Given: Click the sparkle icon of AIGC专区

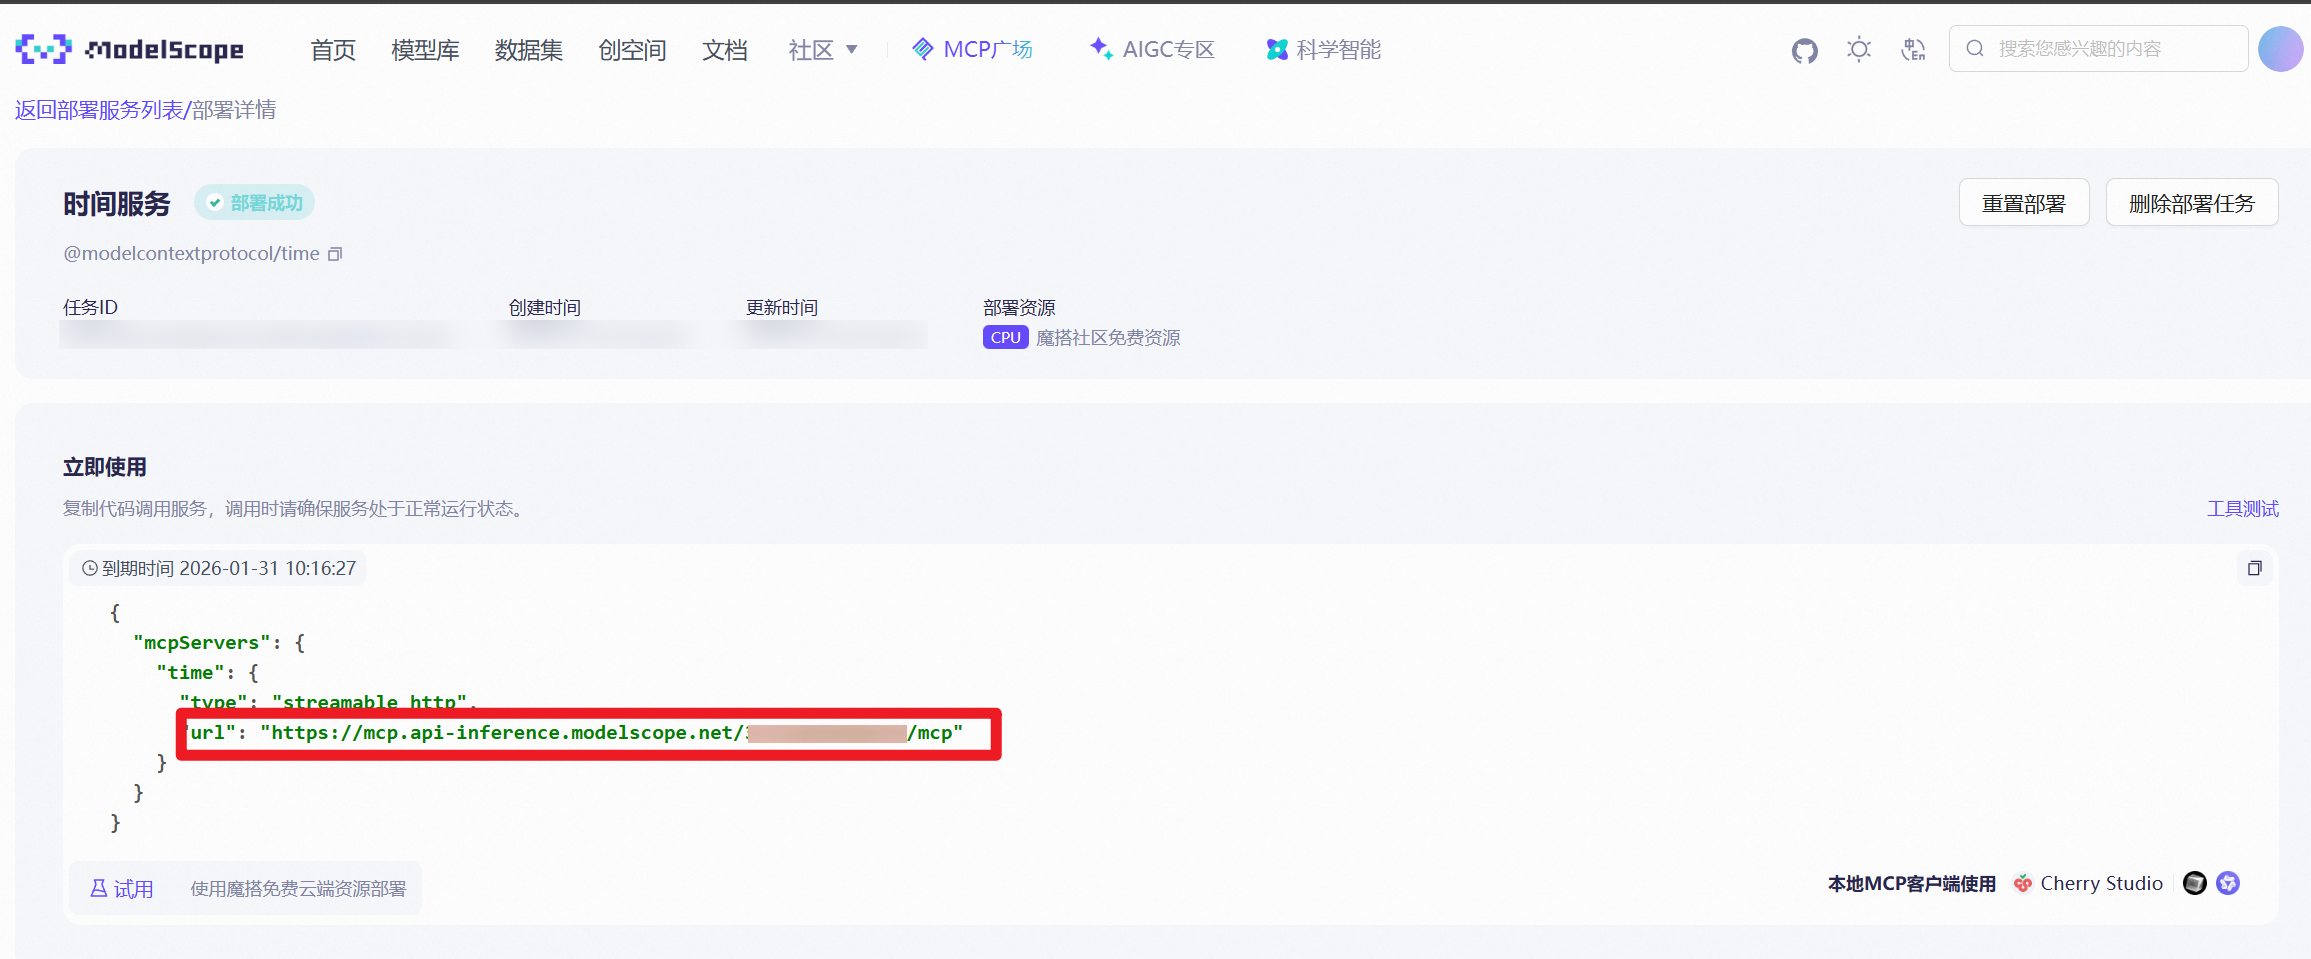Looking at the screenshot, I should [x=1101, y=48].
